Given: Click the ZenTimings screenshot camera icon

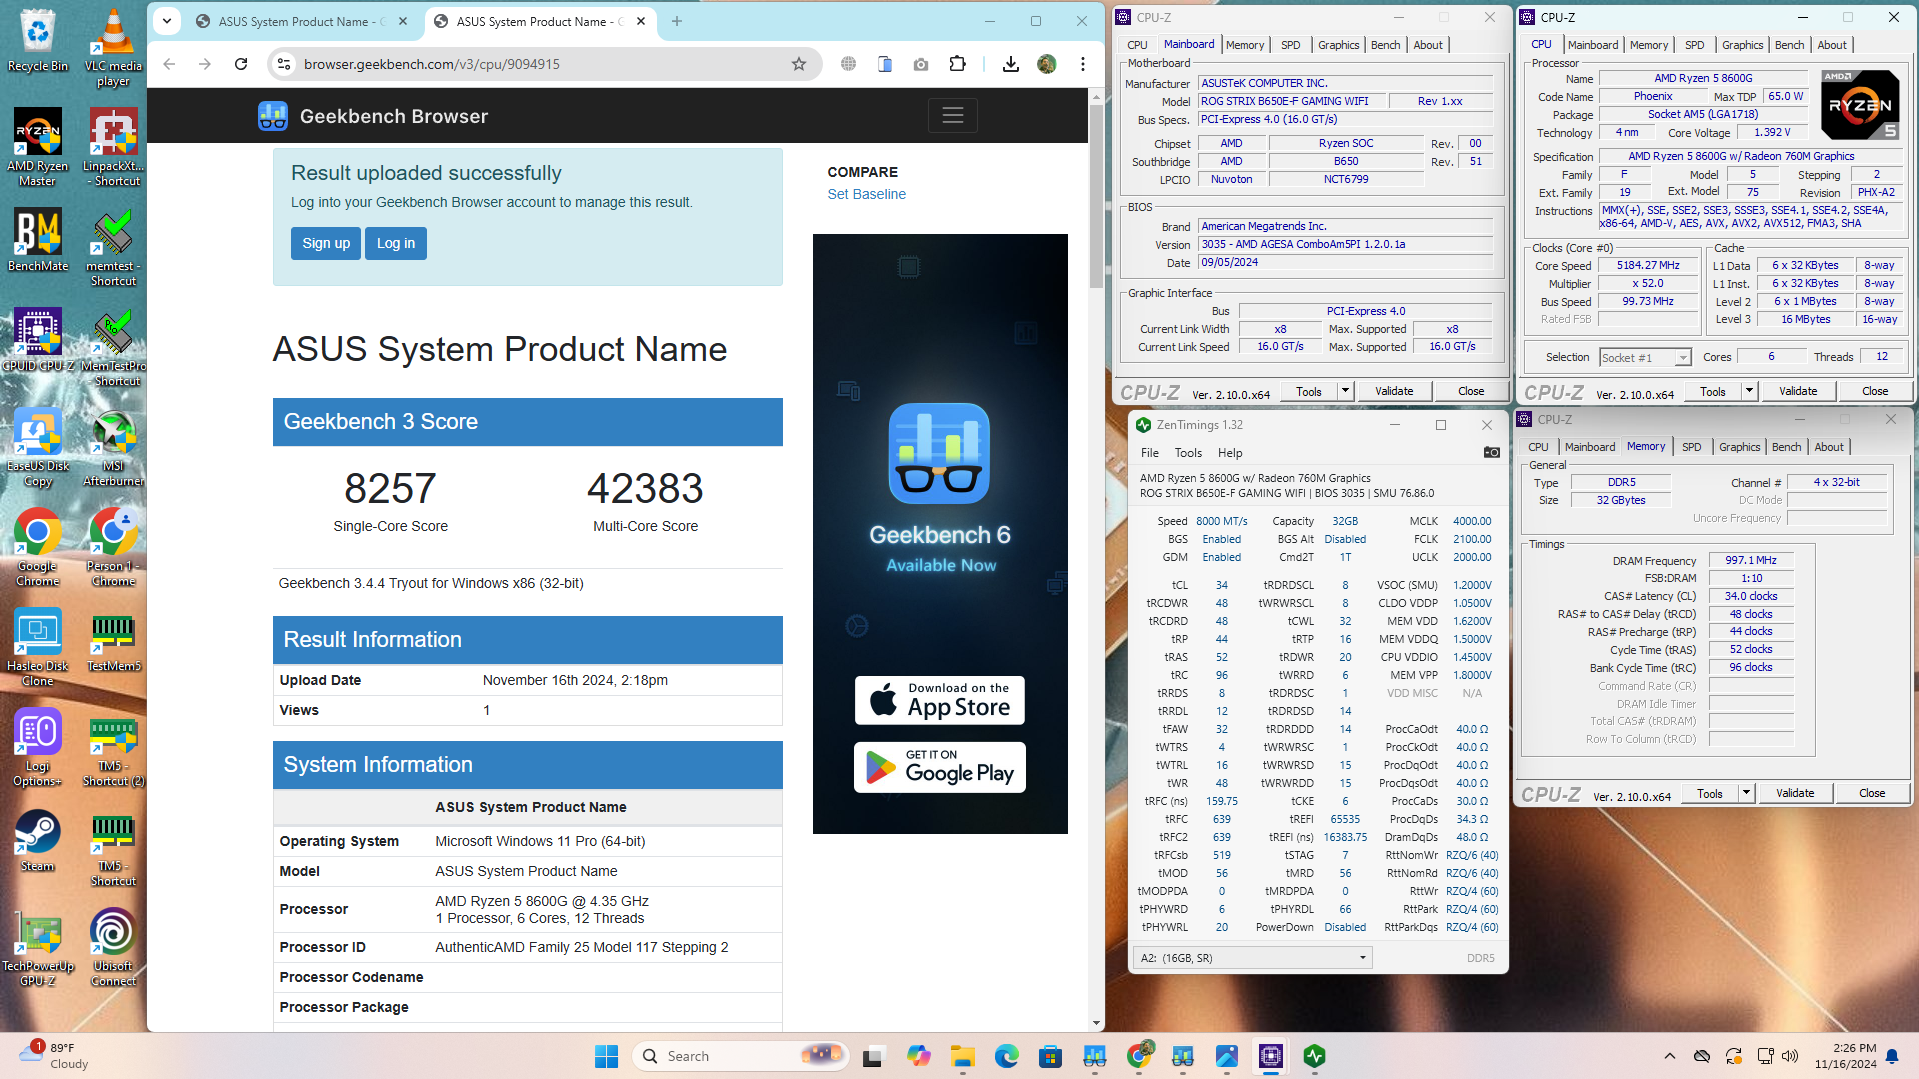Looking at the screenshot, I should click(1491, 452).
